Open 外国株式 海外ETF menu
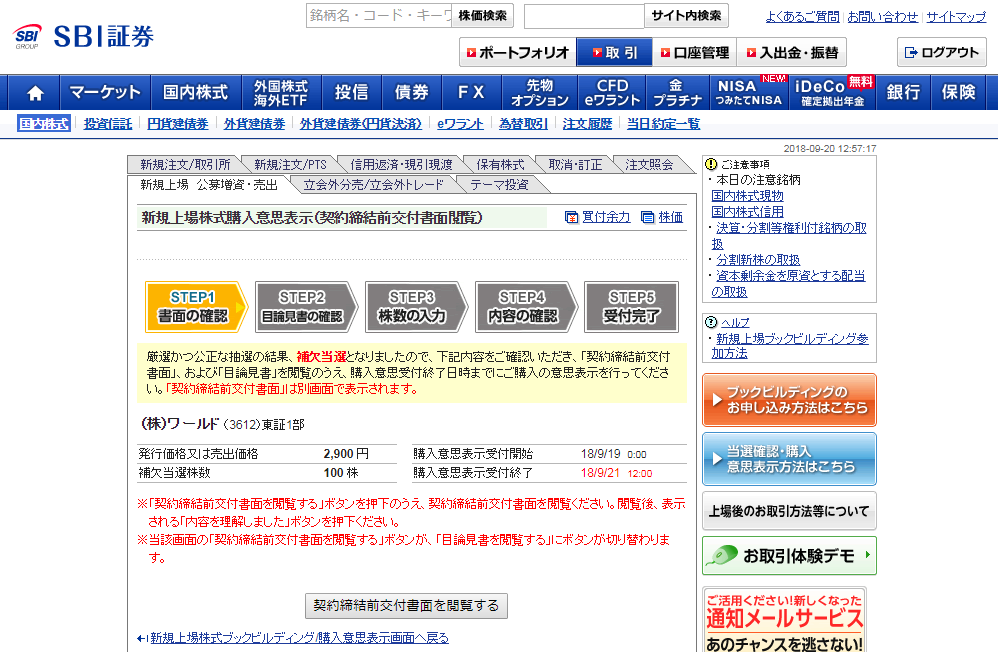Screen dimensions: 998x652 281,92
